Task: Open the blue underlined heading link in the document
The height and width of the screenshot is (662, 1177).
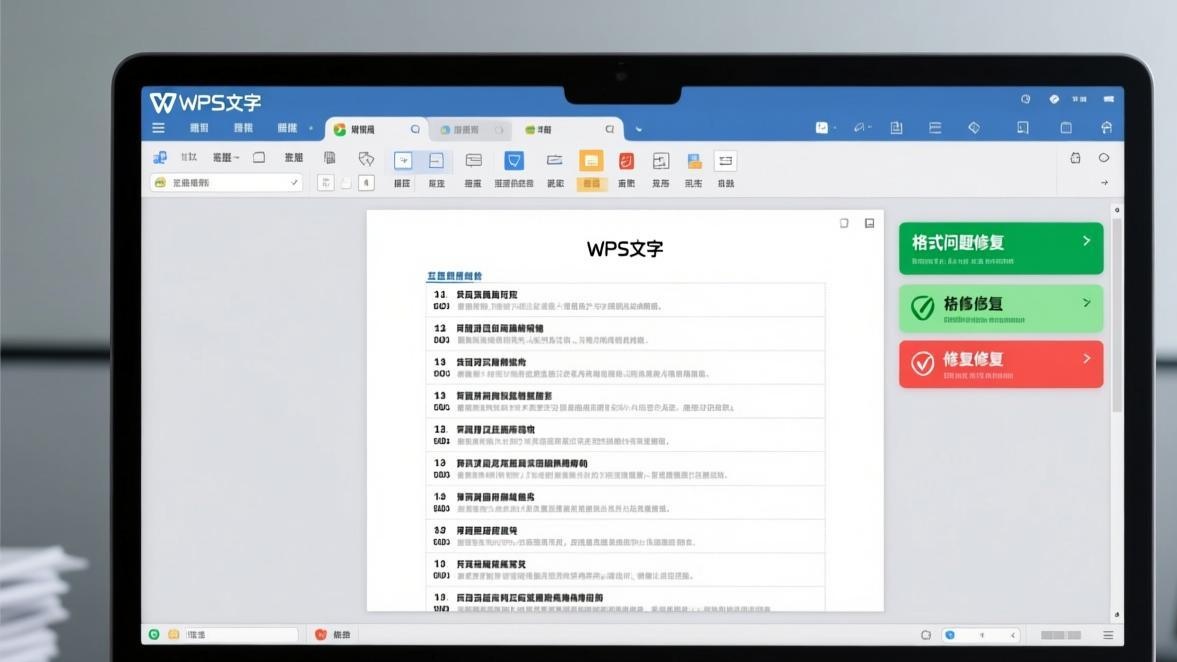Action: pos(455,276)
